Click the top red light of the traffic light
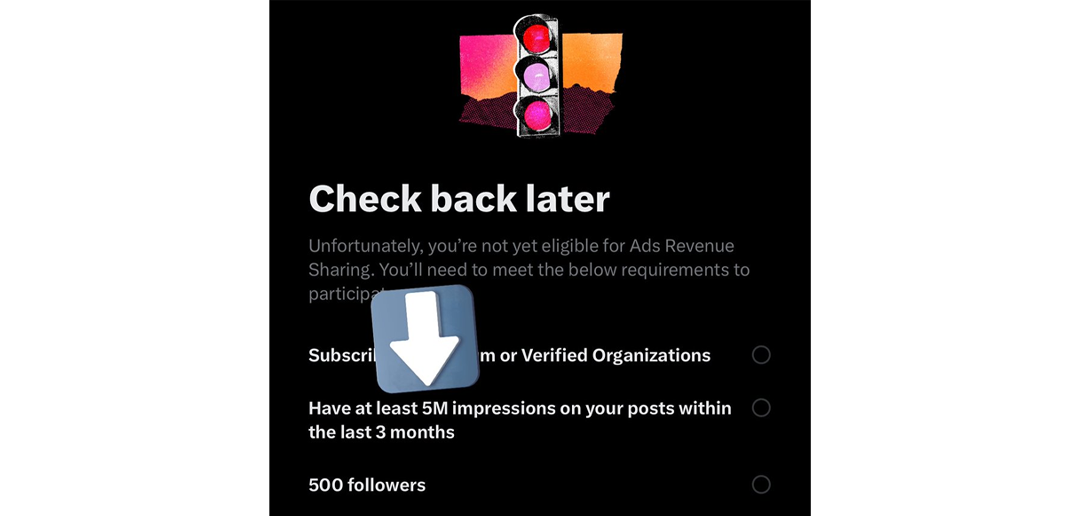 pos(538,40)
